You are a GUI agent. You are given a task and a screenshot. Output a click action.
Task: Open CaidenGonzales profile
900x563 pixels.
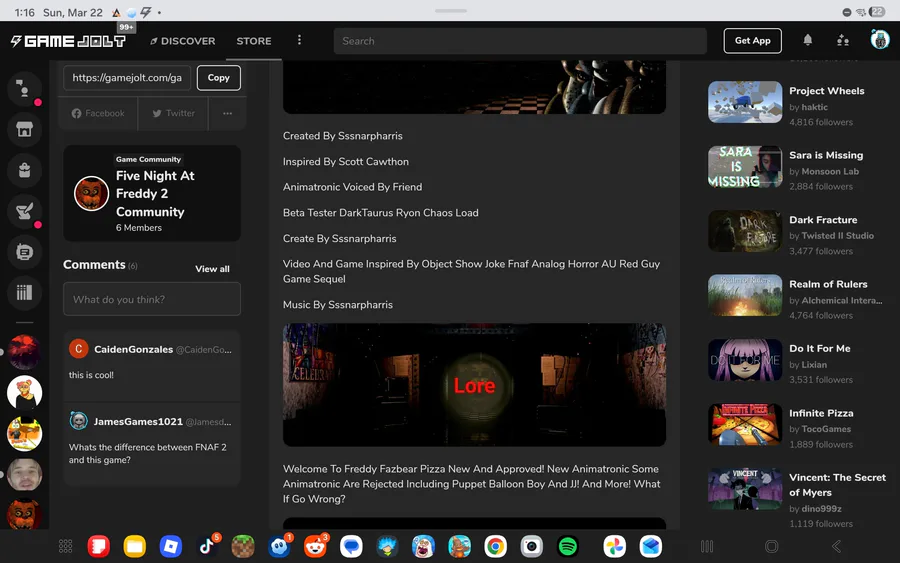[x=133, y=350]
